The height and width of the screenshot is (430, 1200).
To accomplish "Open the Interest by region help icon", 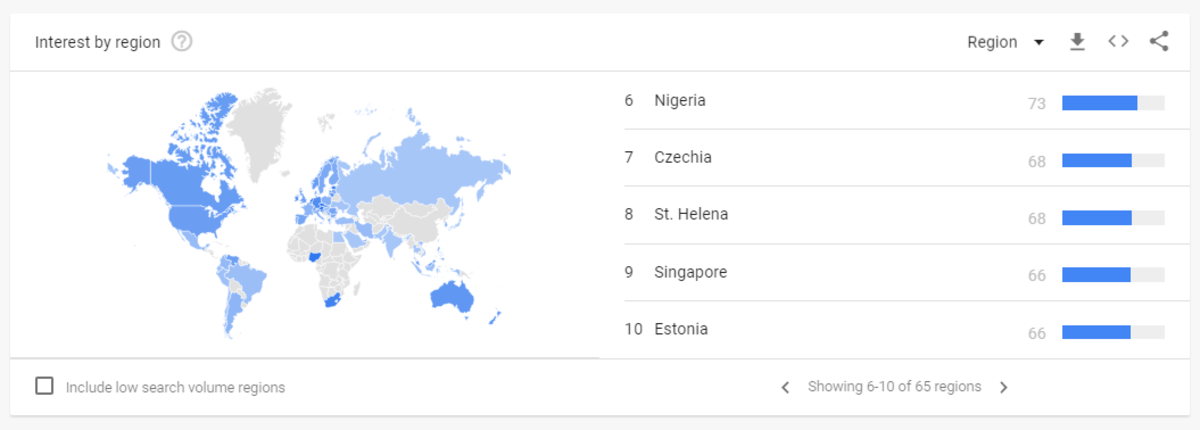I will 182,42.
